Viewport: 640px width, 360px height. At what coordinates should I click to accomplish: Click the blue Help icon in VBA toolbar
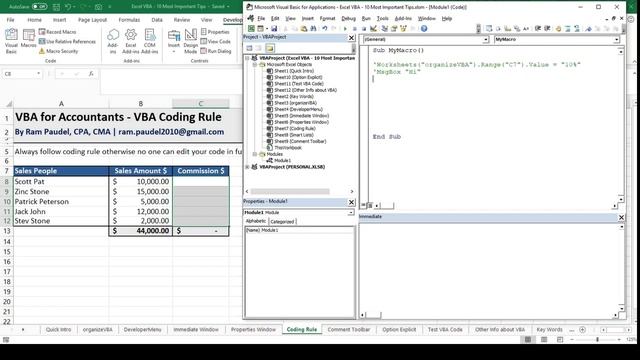pyautogui.click(x=424, y=29)
